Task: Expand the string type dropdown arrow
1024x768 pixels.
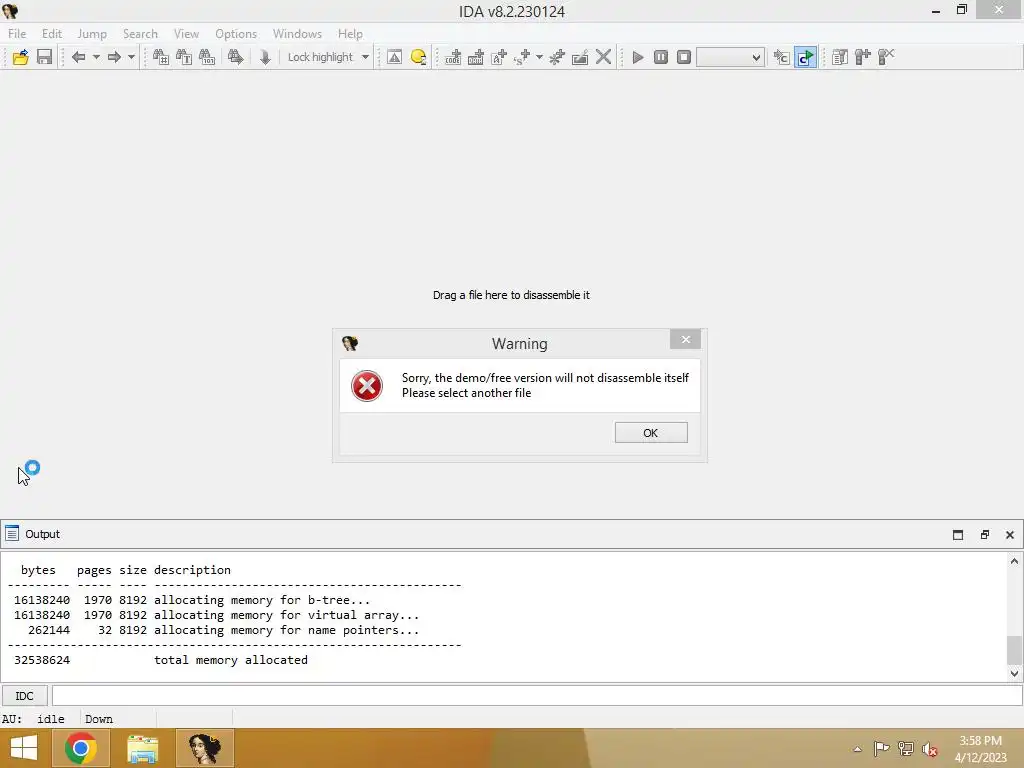Action: pos(539,57)
